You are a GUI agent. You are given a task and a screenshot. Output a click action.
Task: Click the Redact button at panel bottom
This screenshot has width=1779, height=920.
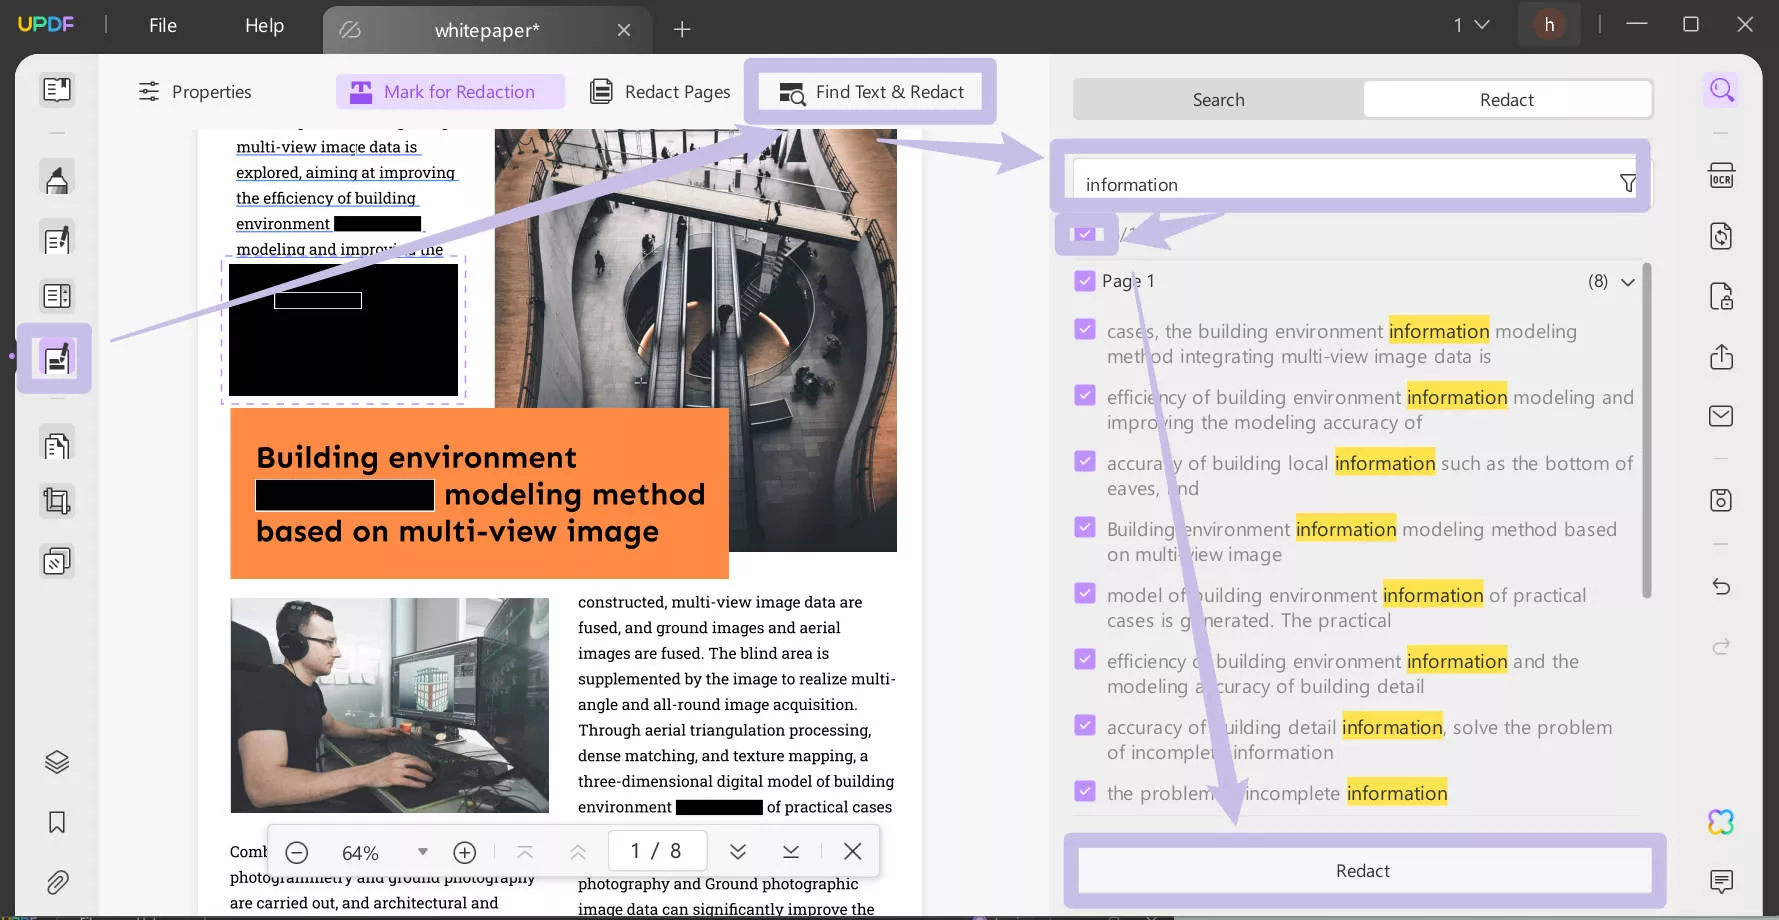coord(1364,871)
